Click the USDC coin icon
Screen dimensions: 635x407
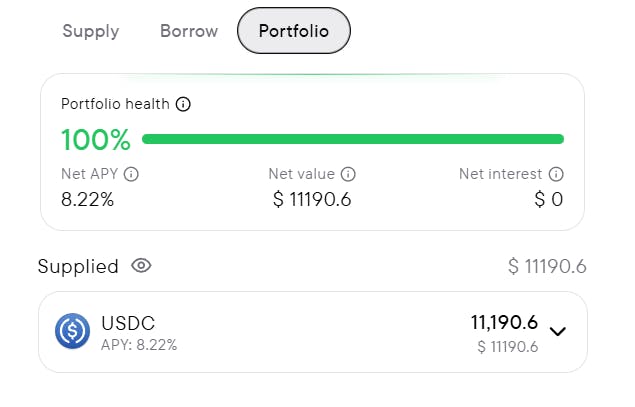pyautogui.click(x=72, y=331)
